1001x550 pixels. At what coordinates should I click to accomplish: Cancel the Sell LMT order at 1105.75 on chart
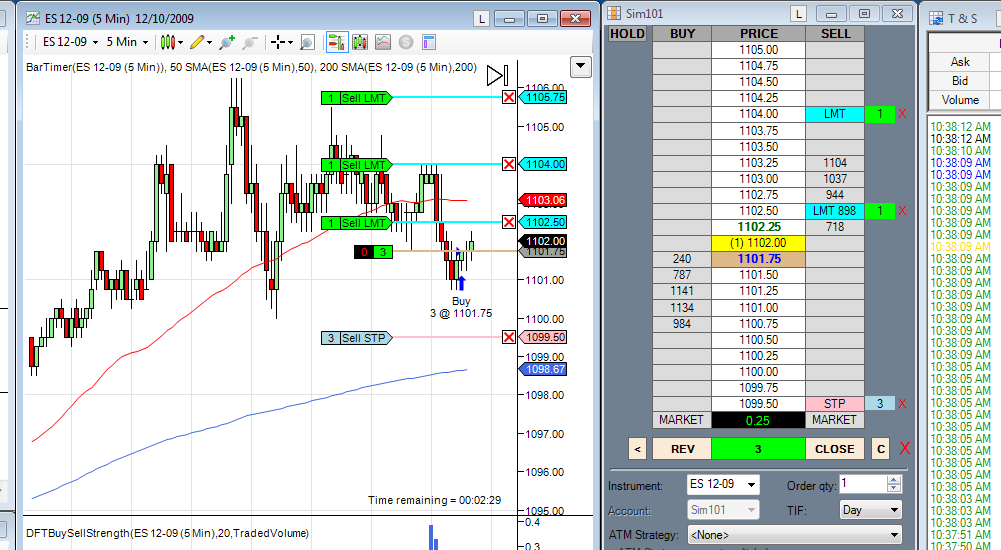point(509,98)
